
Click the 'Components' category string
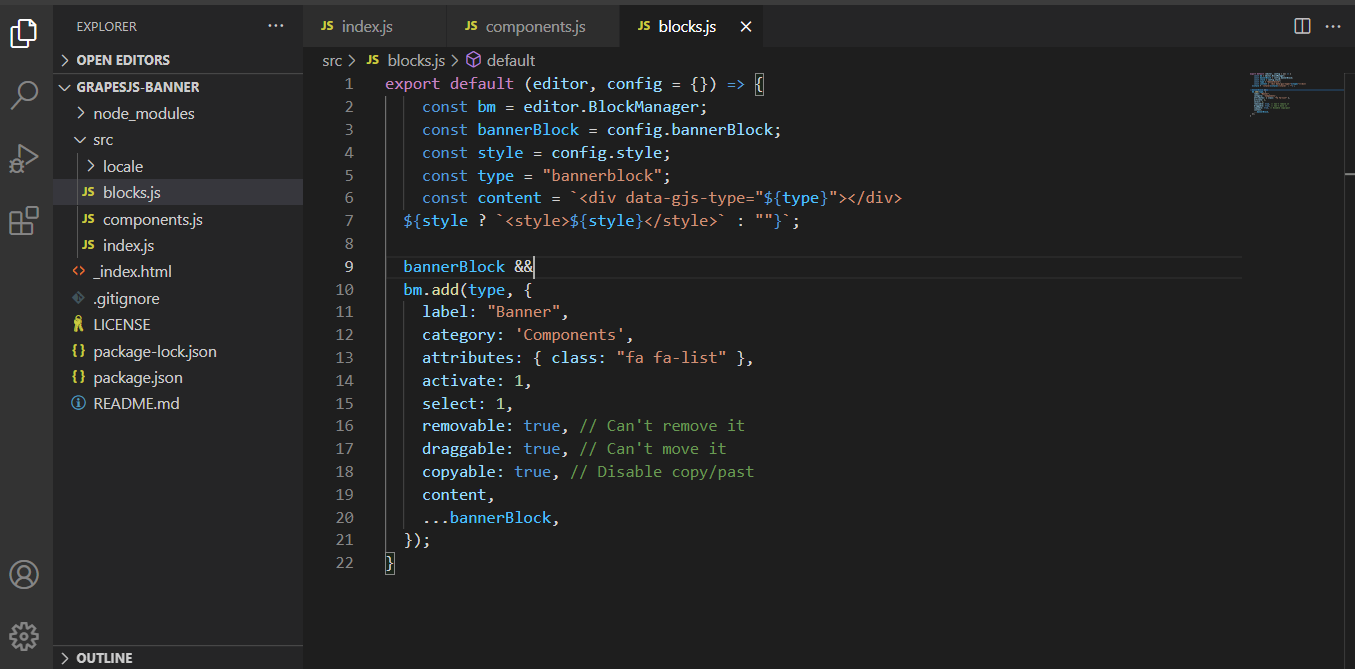click(x=570, y=335)
